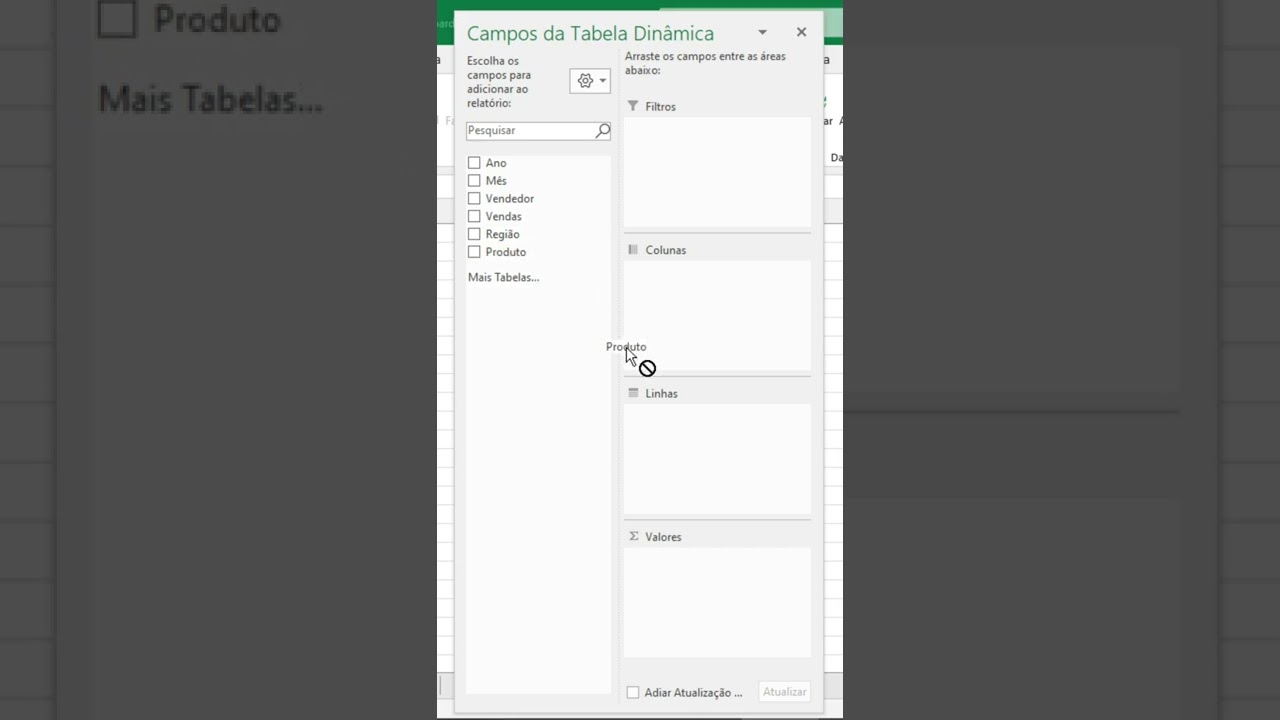
Task: Open the Mais Tabelas link in the pane
Action: (503, 277)
